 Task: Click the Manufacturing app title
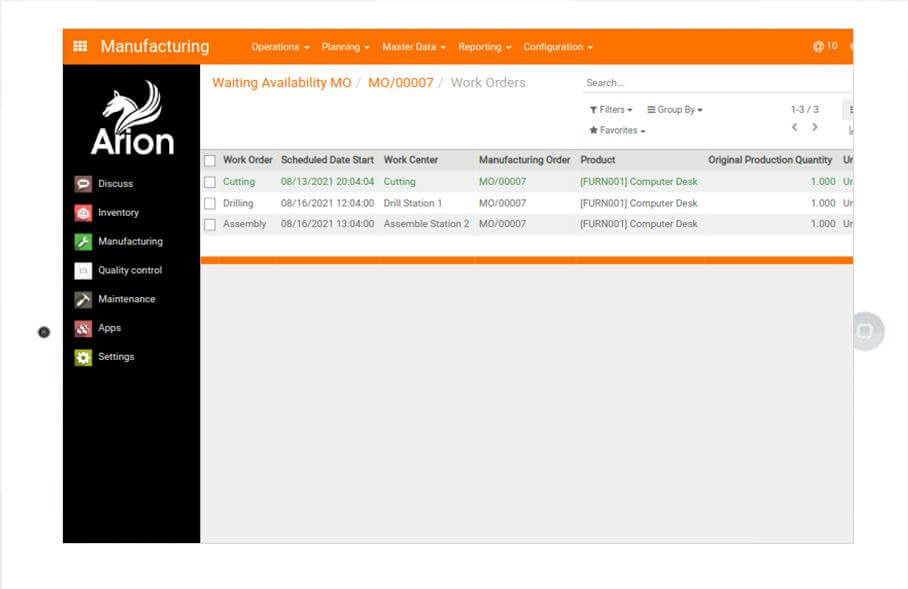coord(155,46)
